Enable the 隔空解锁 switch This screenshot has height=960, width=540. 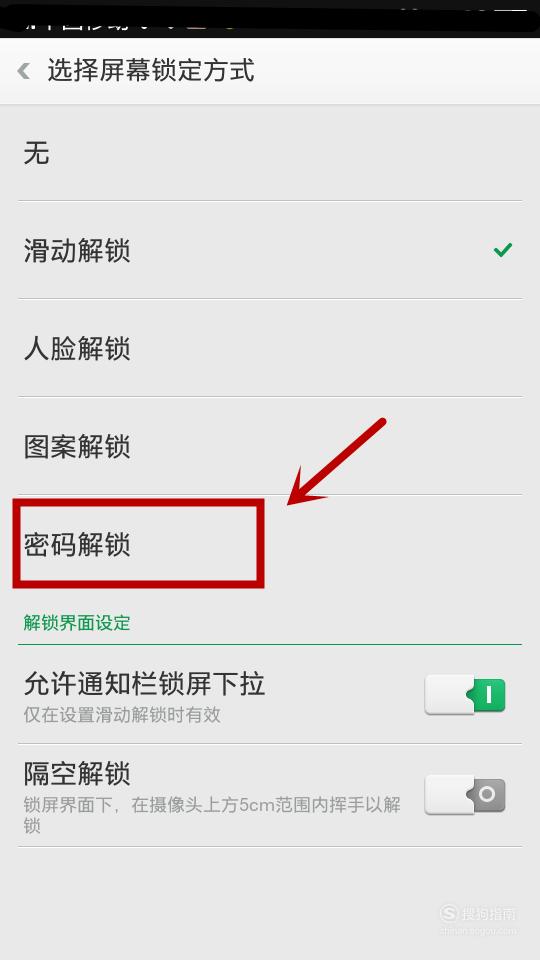click(465, 795)
